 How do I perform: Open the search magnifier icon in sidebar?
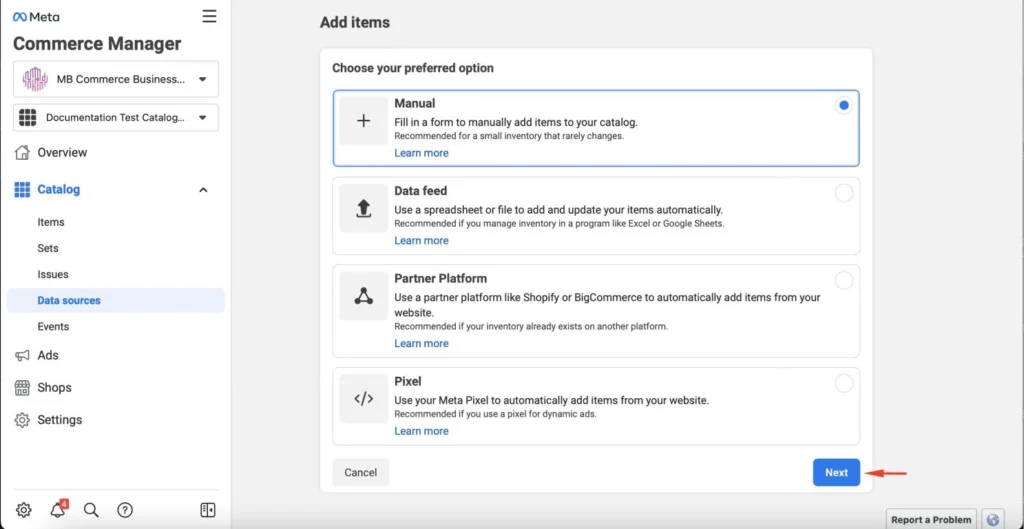[x=91, y=510]
